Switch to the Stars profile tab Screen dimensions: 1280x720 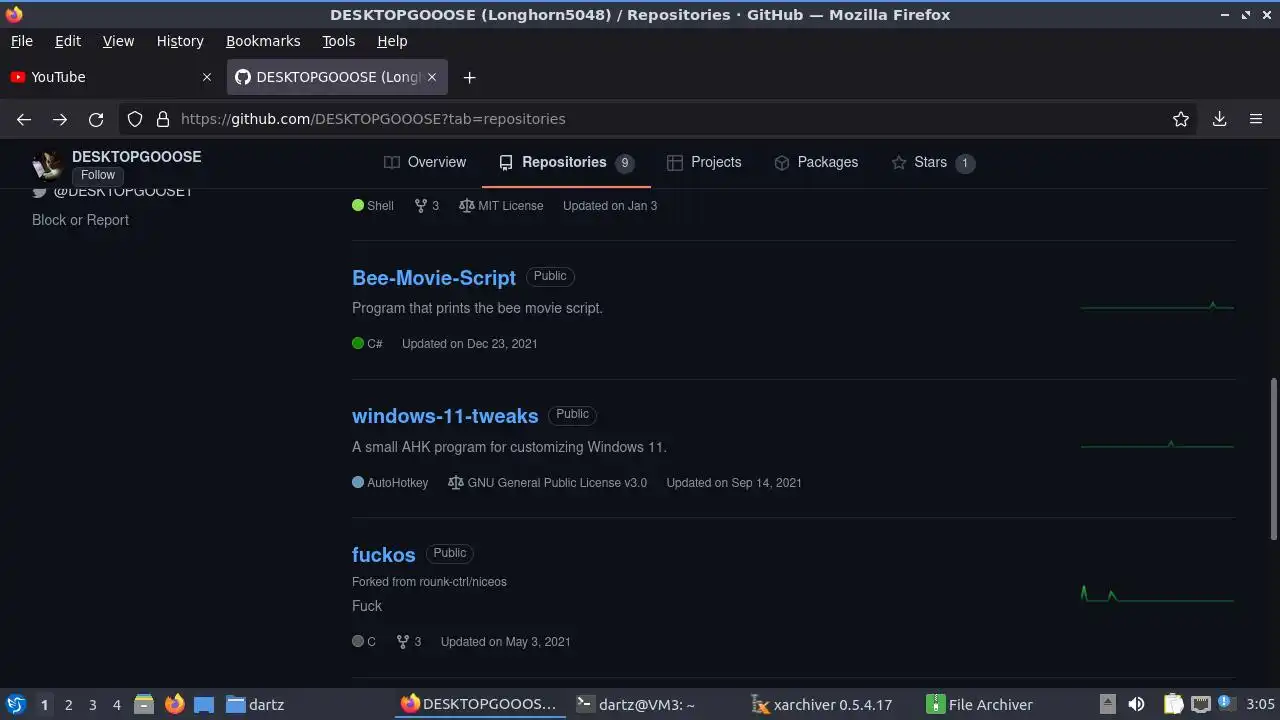coord(932,162)
